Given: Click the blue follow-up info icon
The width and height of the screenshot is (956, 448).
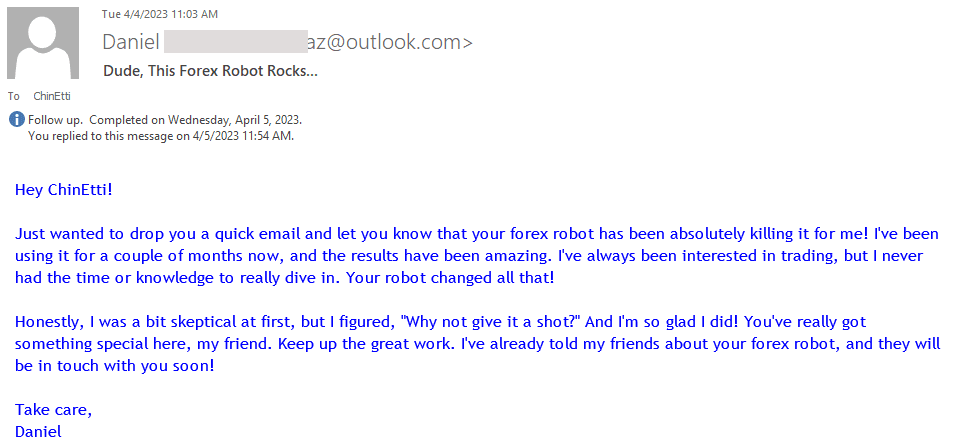Looking at the screenshot, I should tap(16, 120).
